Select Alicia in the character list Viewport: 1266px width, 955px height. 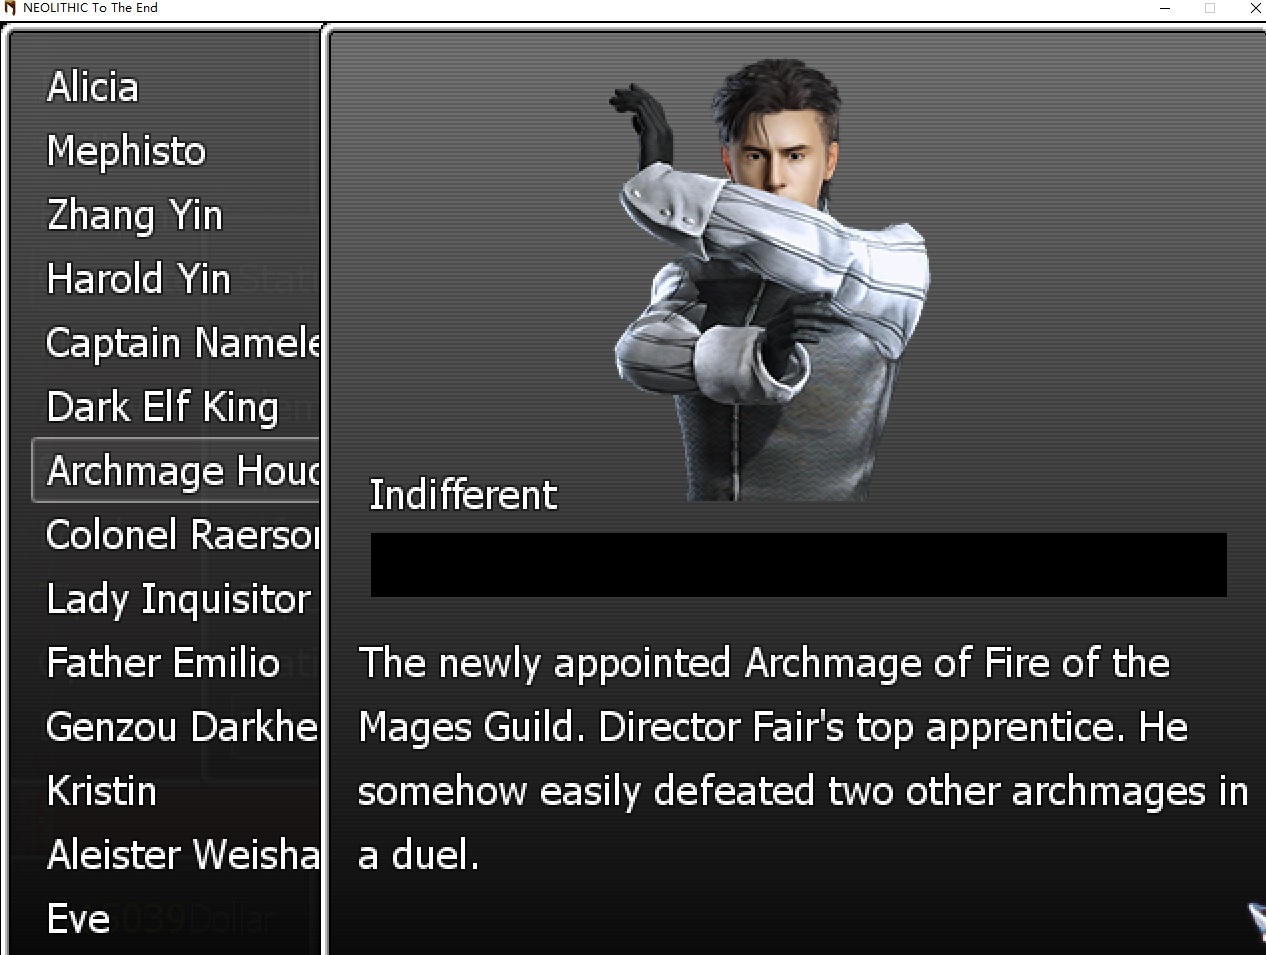pos(93,87)
